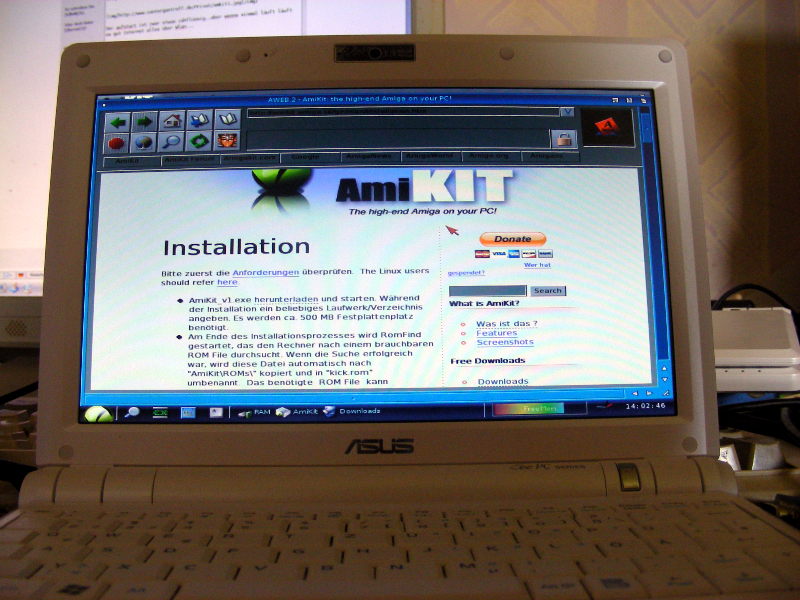Viewport: 800px width, 600px height.
Task: Click the taskbar magnifier icon
Action: (x=132, y=412)
